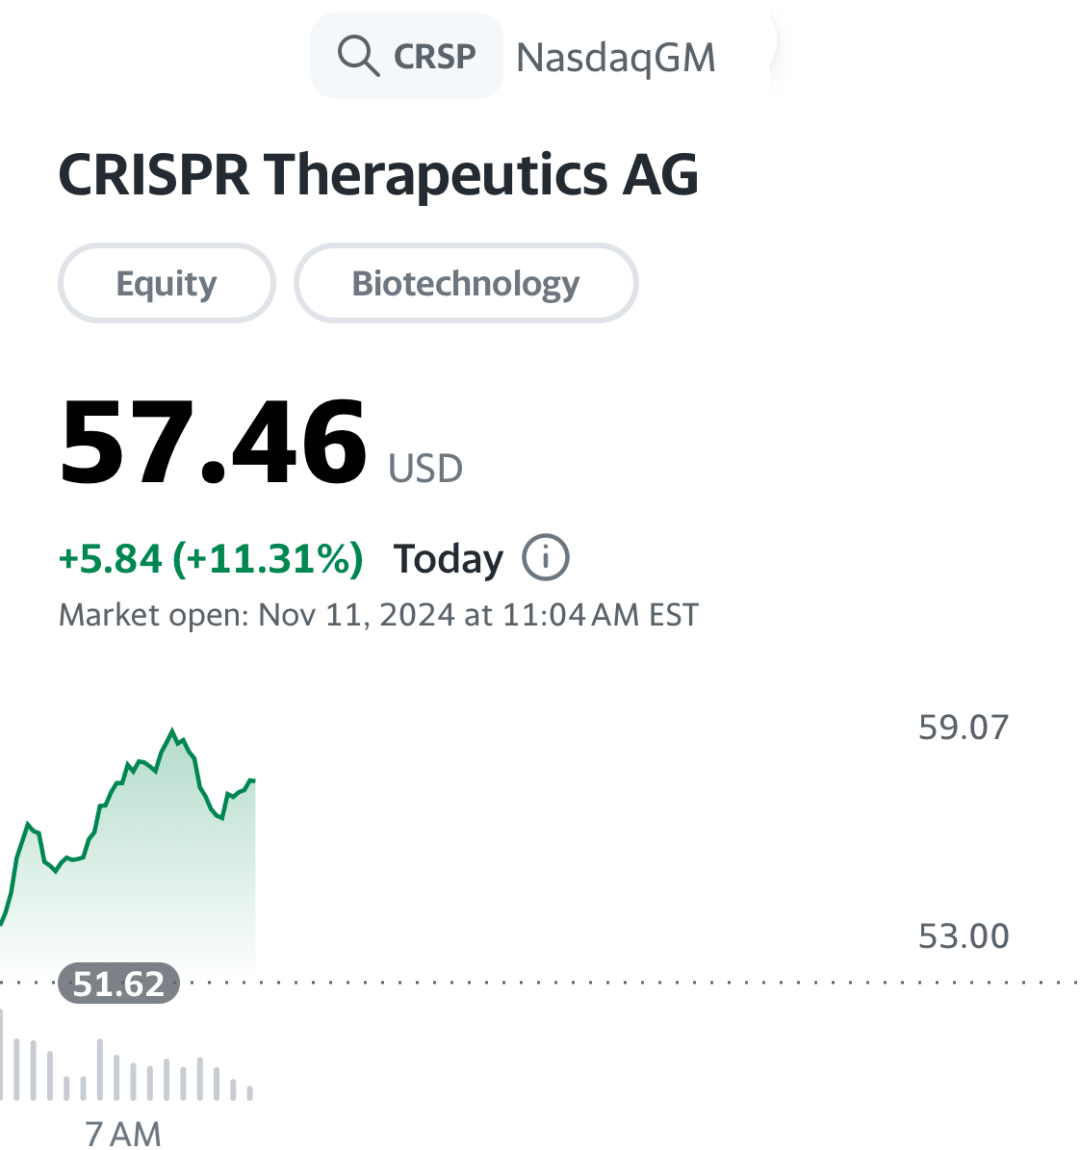Click the 51.62 previous close marker
This screenshot has height=1150, width=1080.
(x=119, y=984)
